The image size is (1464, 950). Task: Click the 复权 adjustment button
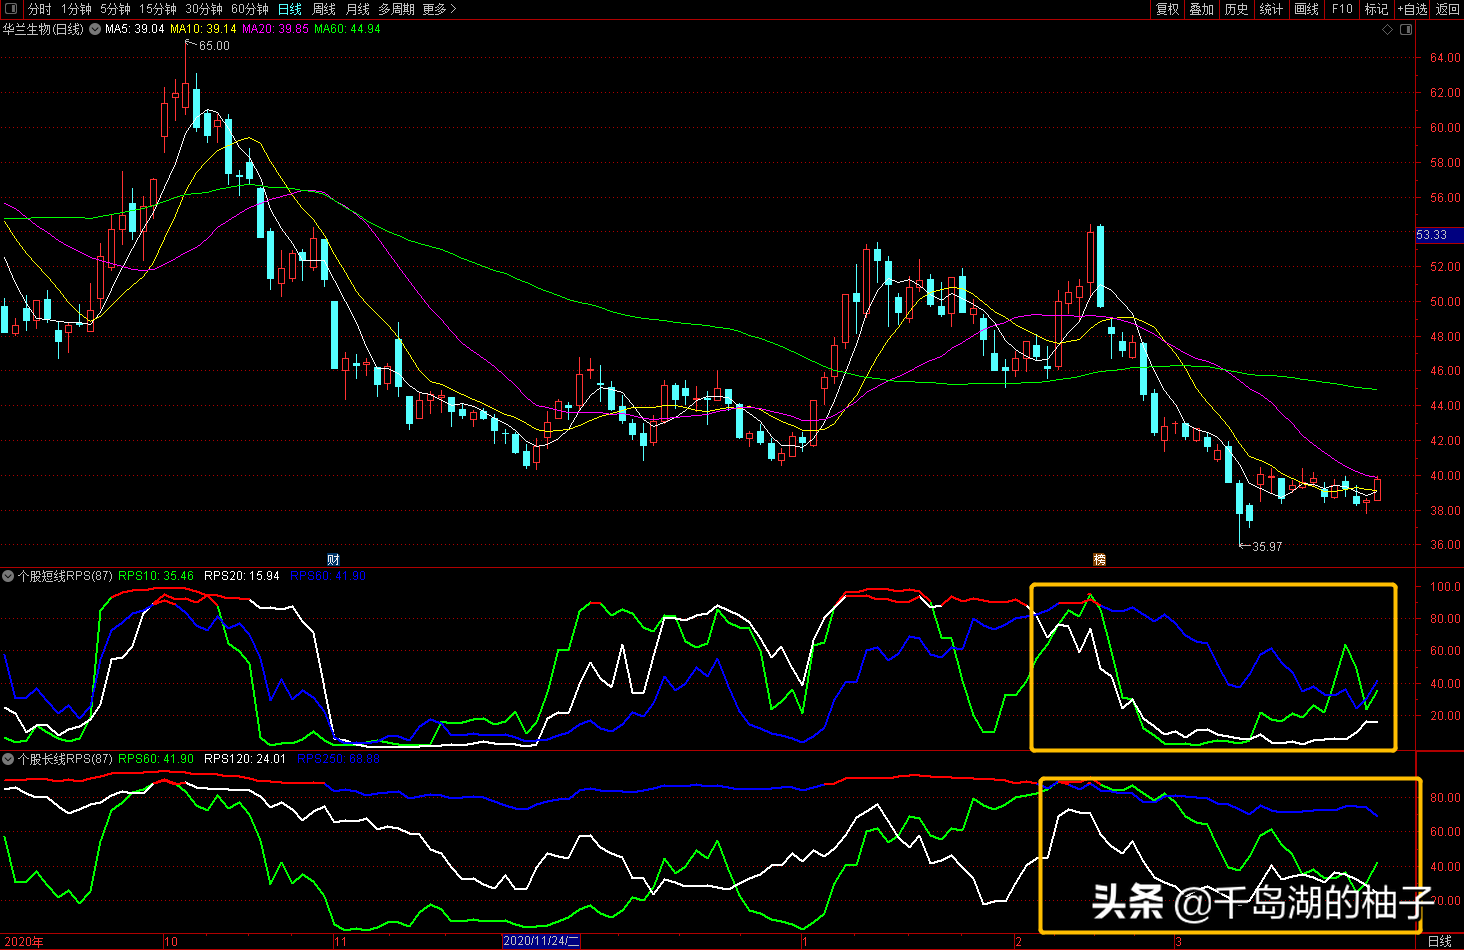[1167, 9]
